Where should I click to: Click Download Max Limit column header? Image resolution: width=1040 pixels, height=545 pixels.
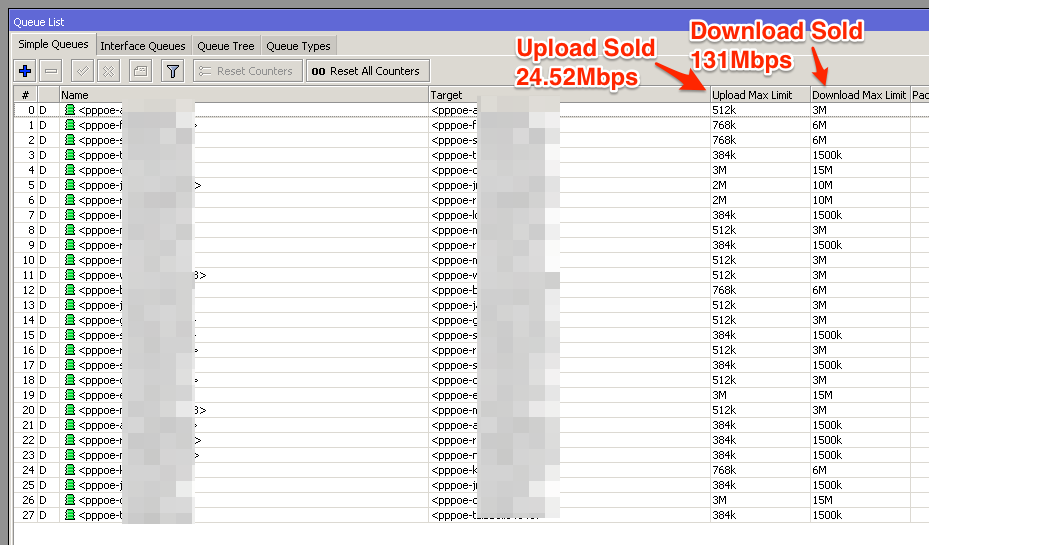click(860, 95)
